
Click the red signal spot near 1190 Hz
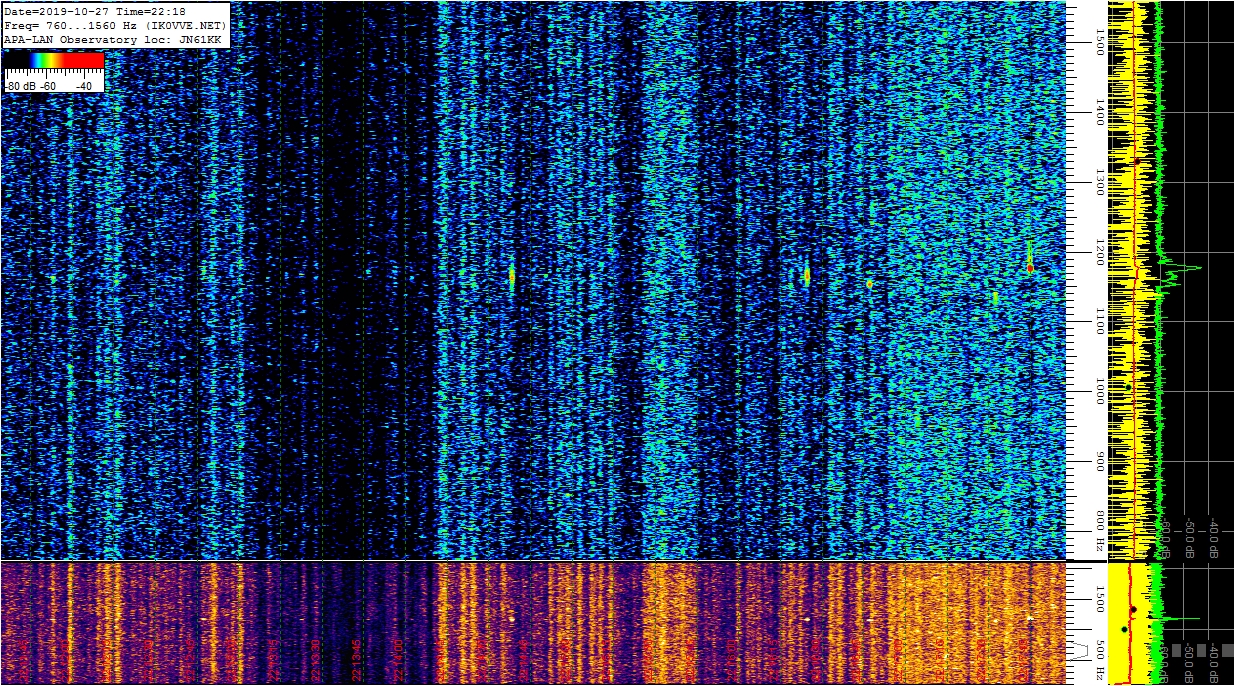click(x=1030, y=267)
